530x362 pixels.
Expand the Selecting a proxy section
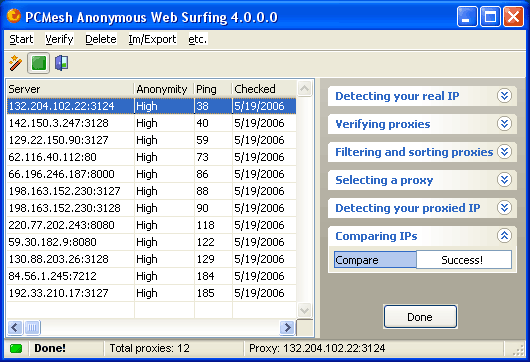(504, 180)
